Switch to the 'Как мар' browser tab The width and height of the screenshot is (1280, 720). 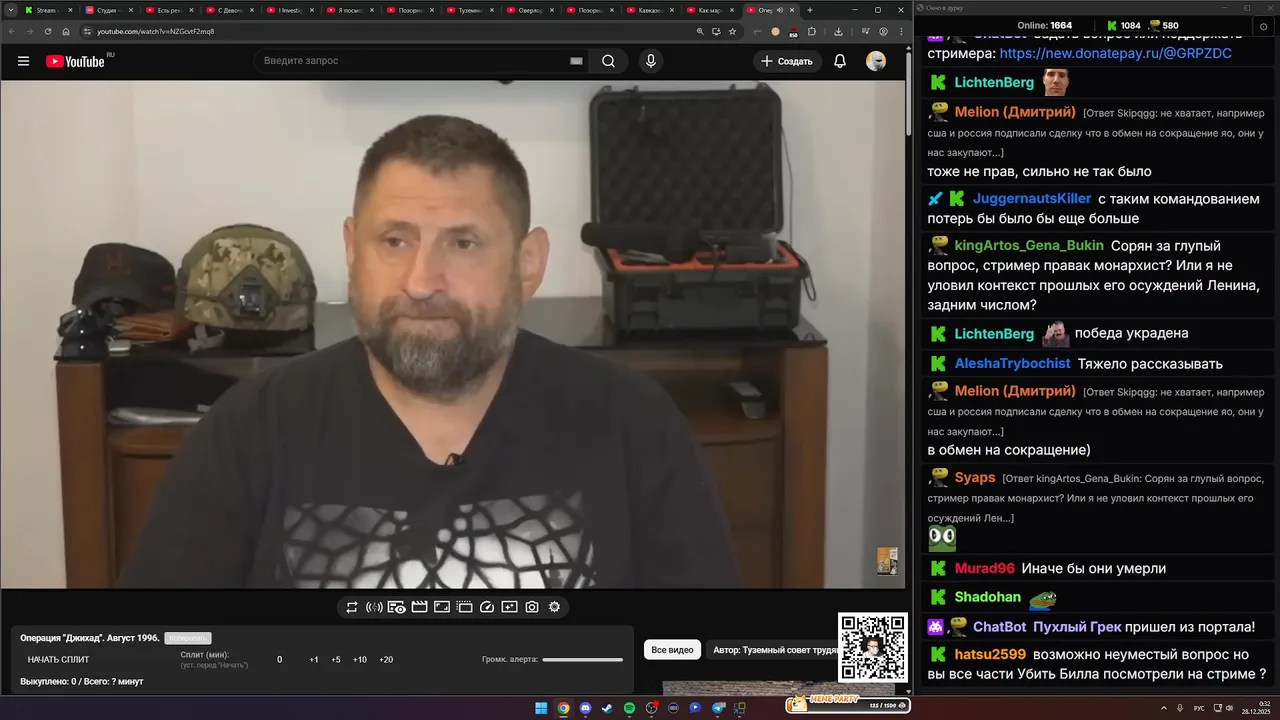(x=708, y=10)
